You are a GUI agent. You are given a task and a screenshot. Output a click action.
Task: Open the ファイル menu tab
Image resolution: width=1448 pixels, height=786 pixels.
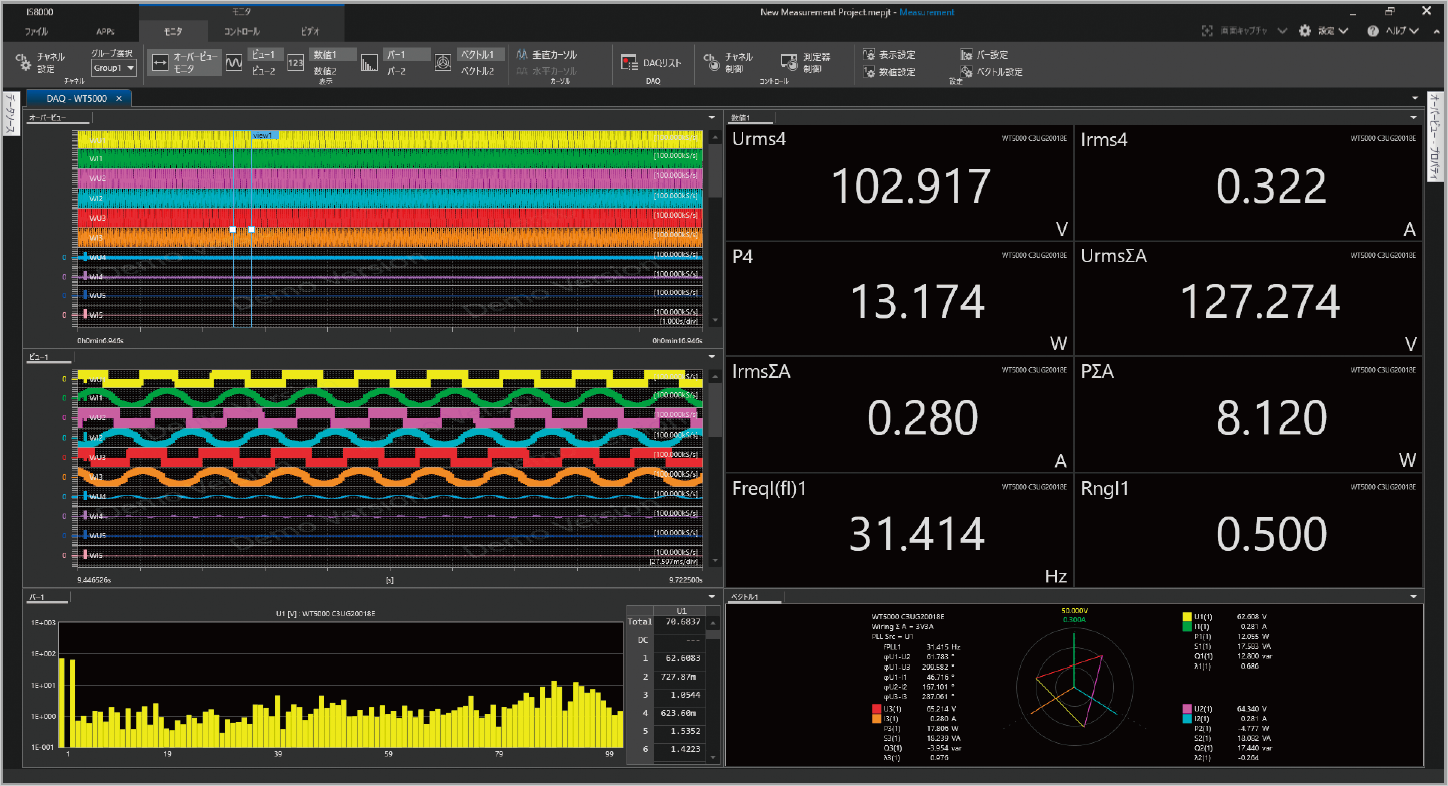[36, 31]
